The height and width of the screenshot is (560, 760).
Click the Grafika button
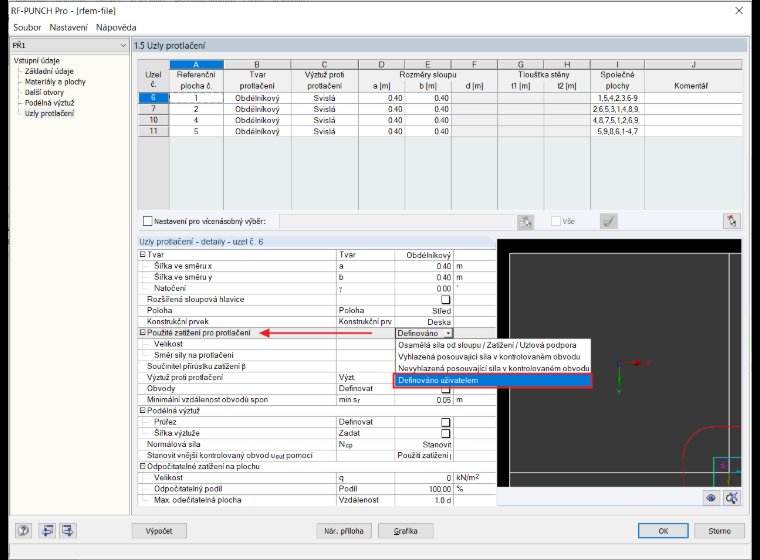click(406, 531)
